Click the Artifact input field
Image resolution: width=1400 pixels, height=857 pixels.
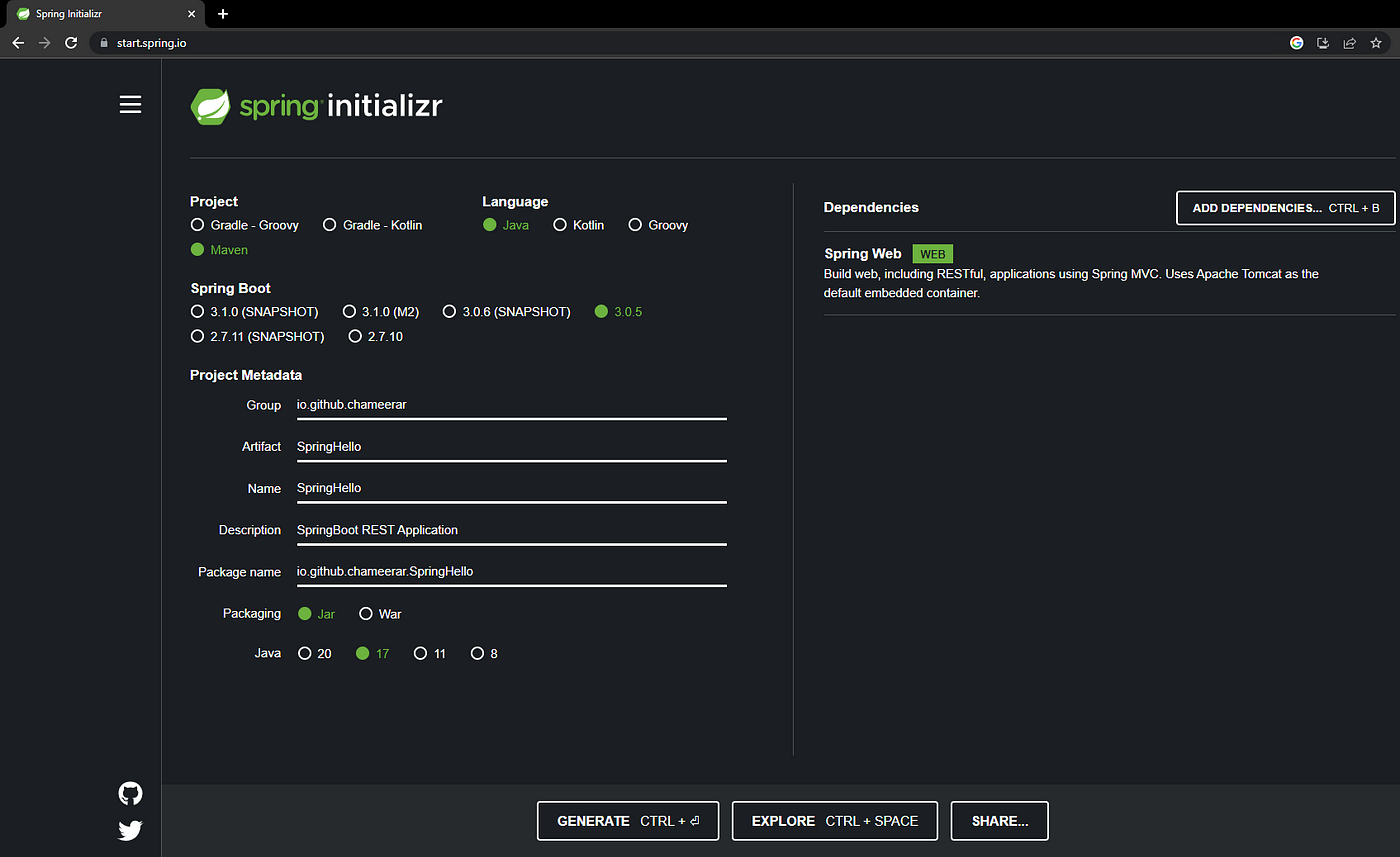[511, 447]
